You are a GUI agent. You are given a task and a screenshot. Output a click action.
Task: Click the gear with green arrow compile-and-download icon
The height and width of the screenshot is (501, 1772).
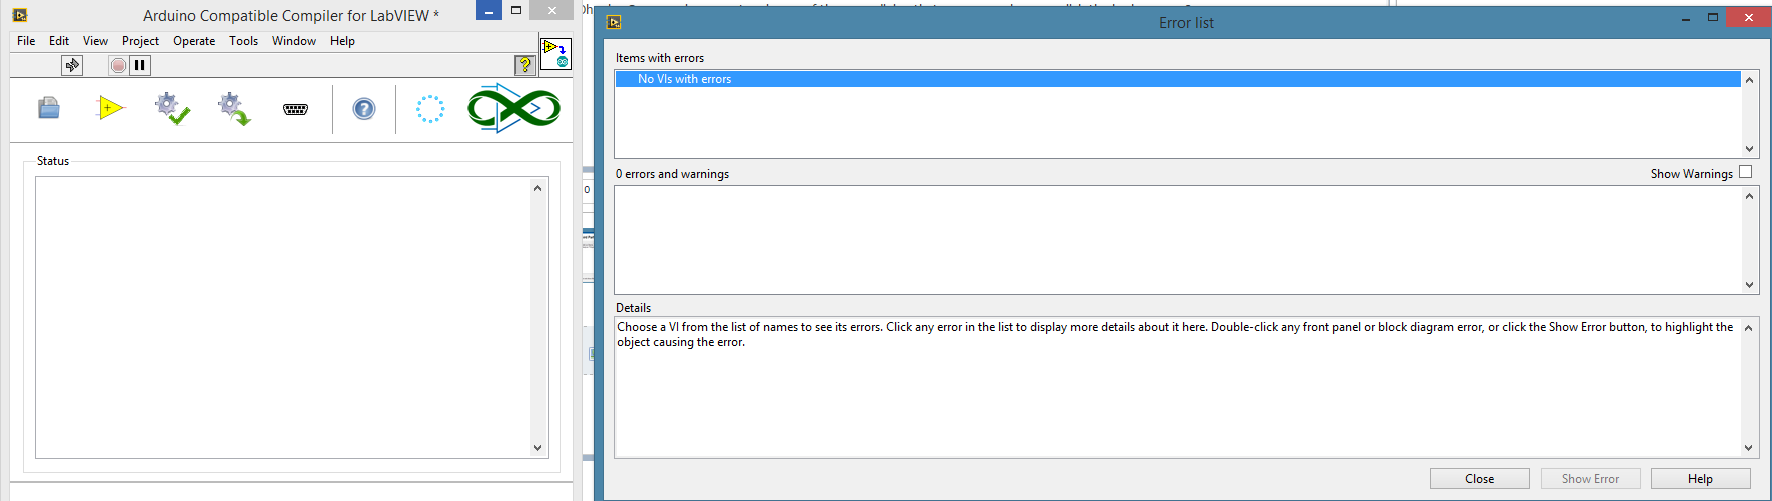234,108
